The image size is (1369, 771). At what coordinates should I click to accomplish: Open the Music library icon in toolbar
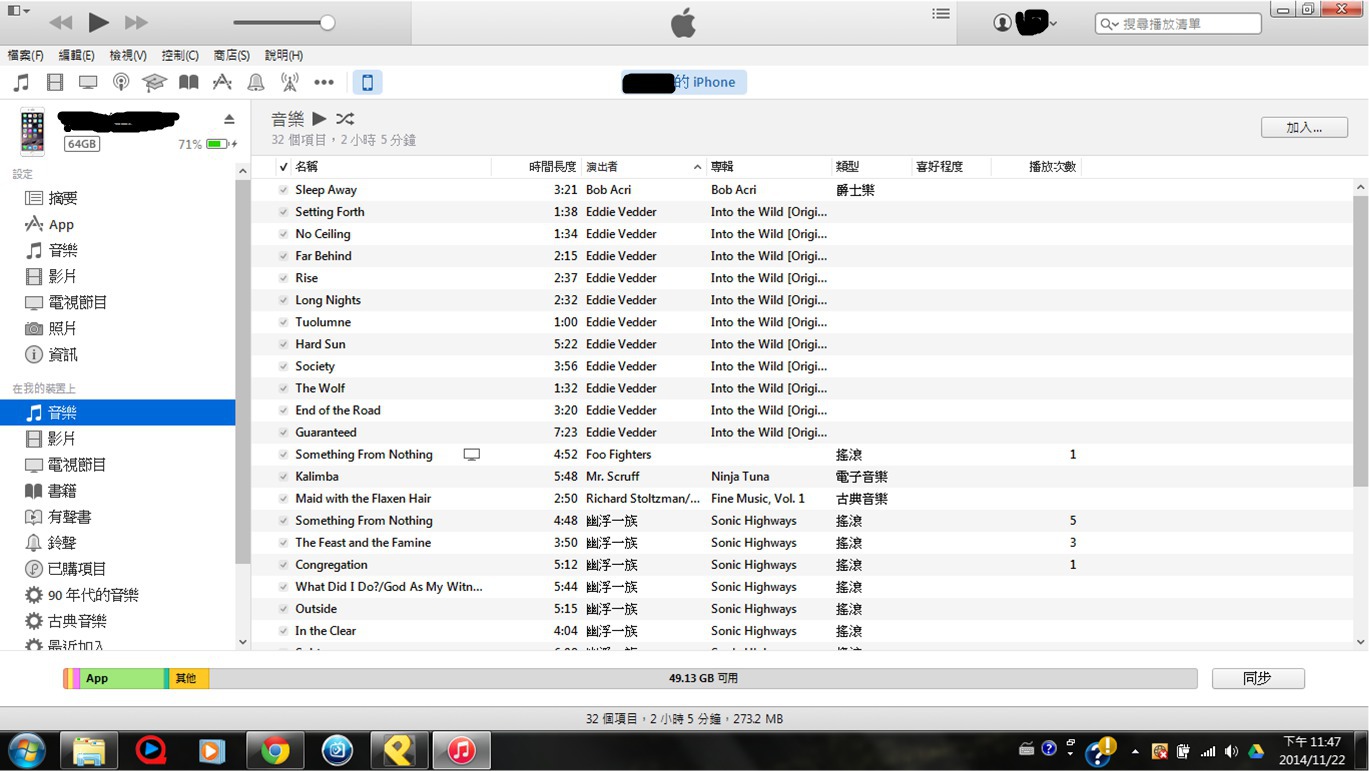[x=21, y=82]
